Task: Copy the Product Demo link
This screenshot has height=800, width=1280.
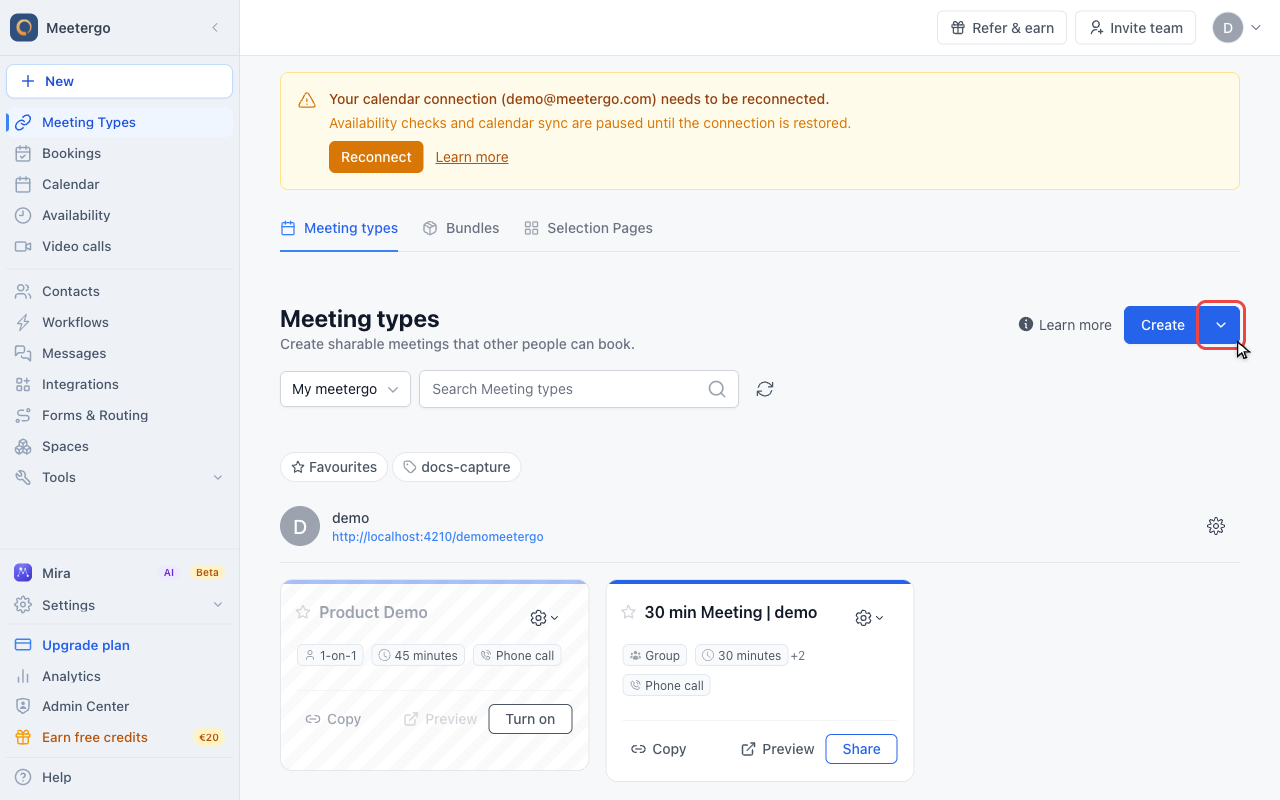Action: click(x=333, y=719)
